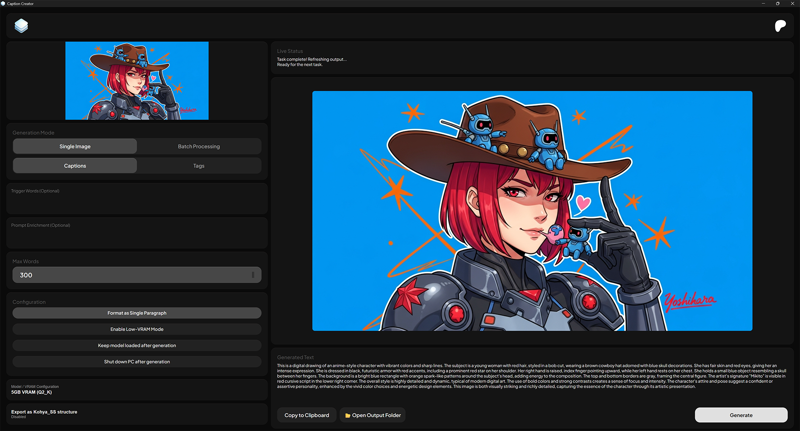Toggle Format as Single Paragraph option
Image resolution: width=800 pixels, height=431 pixels.
(137, 313)
